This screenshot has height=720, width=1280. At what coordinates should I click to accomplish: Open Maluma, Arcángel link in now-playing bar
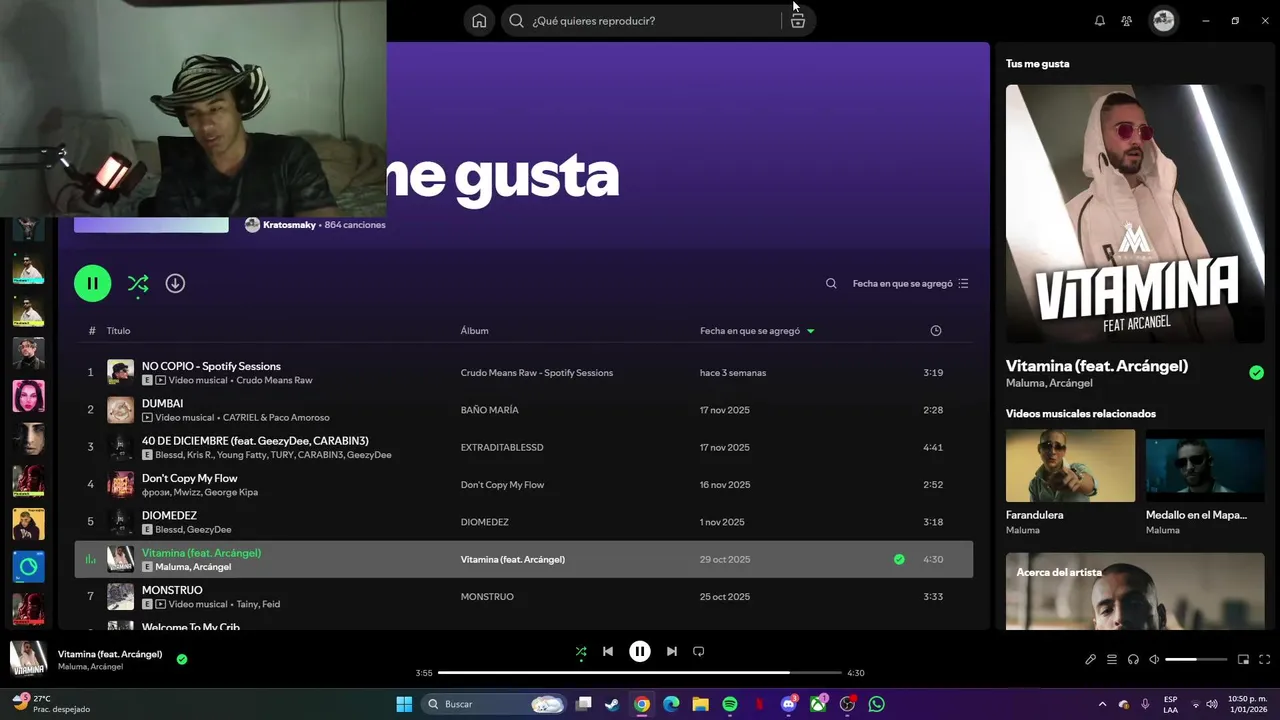(x=90, y=667)
